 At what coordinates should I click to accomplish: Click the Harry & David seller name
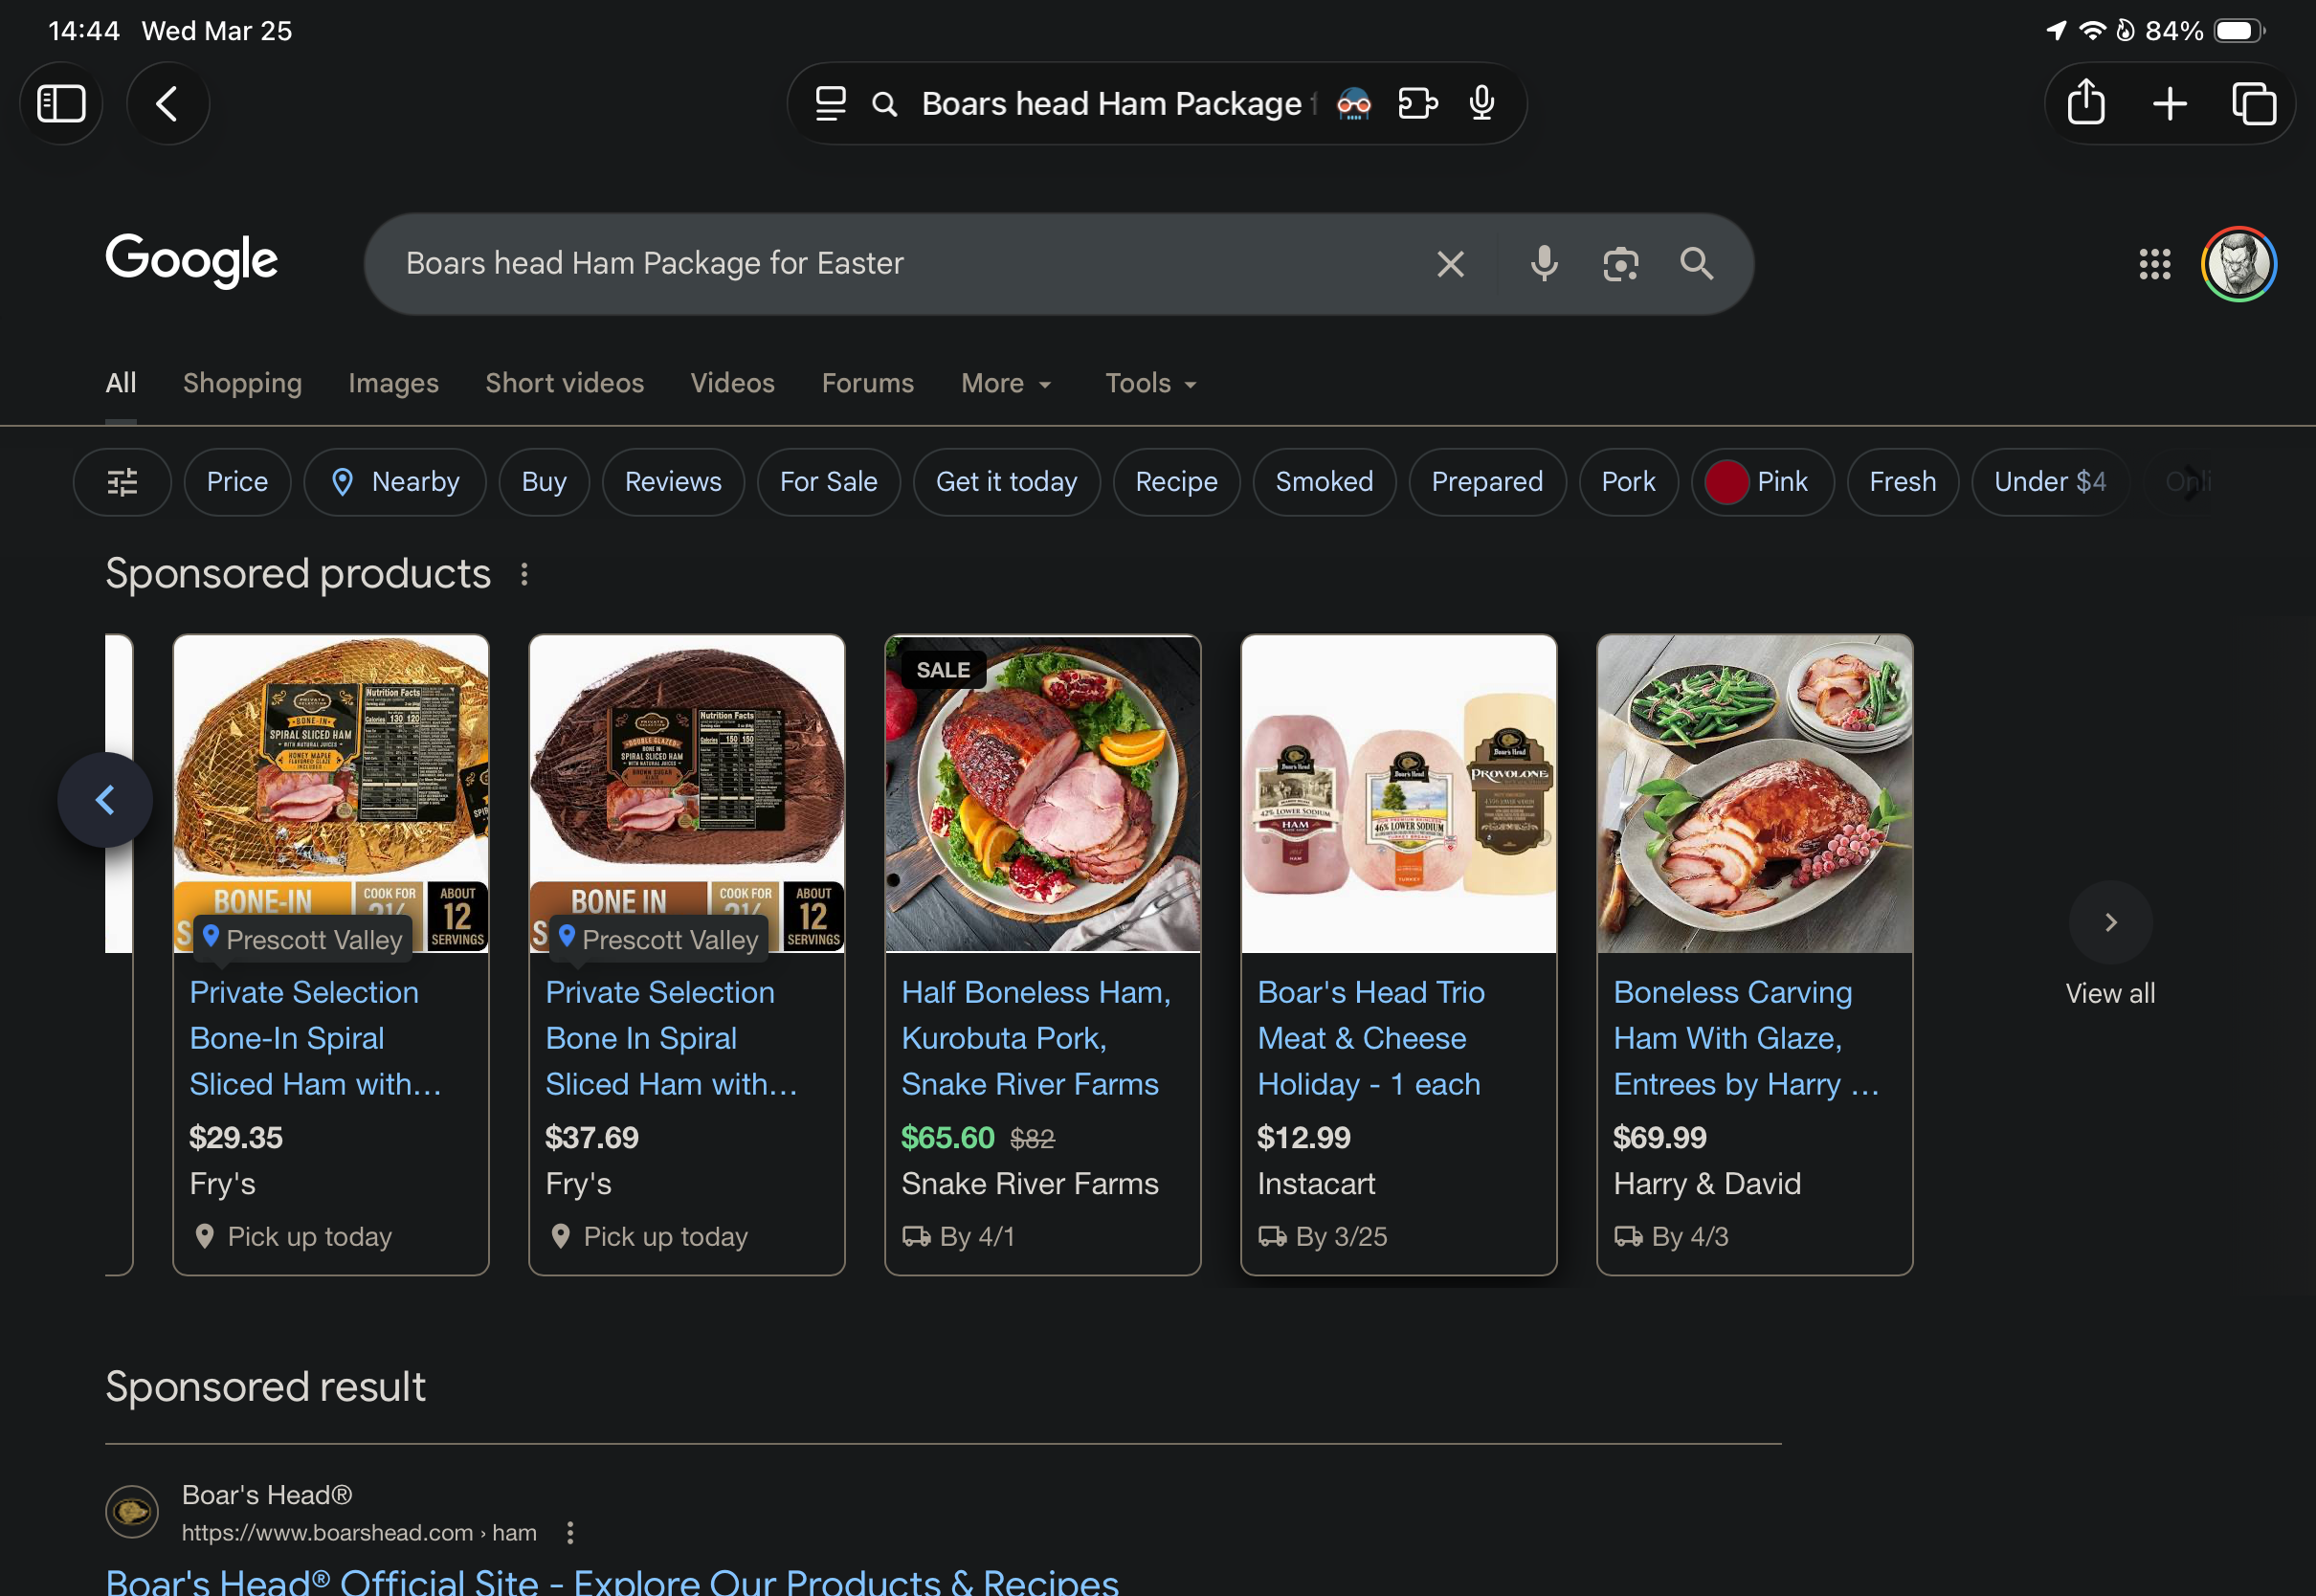click(1707, 1184)
